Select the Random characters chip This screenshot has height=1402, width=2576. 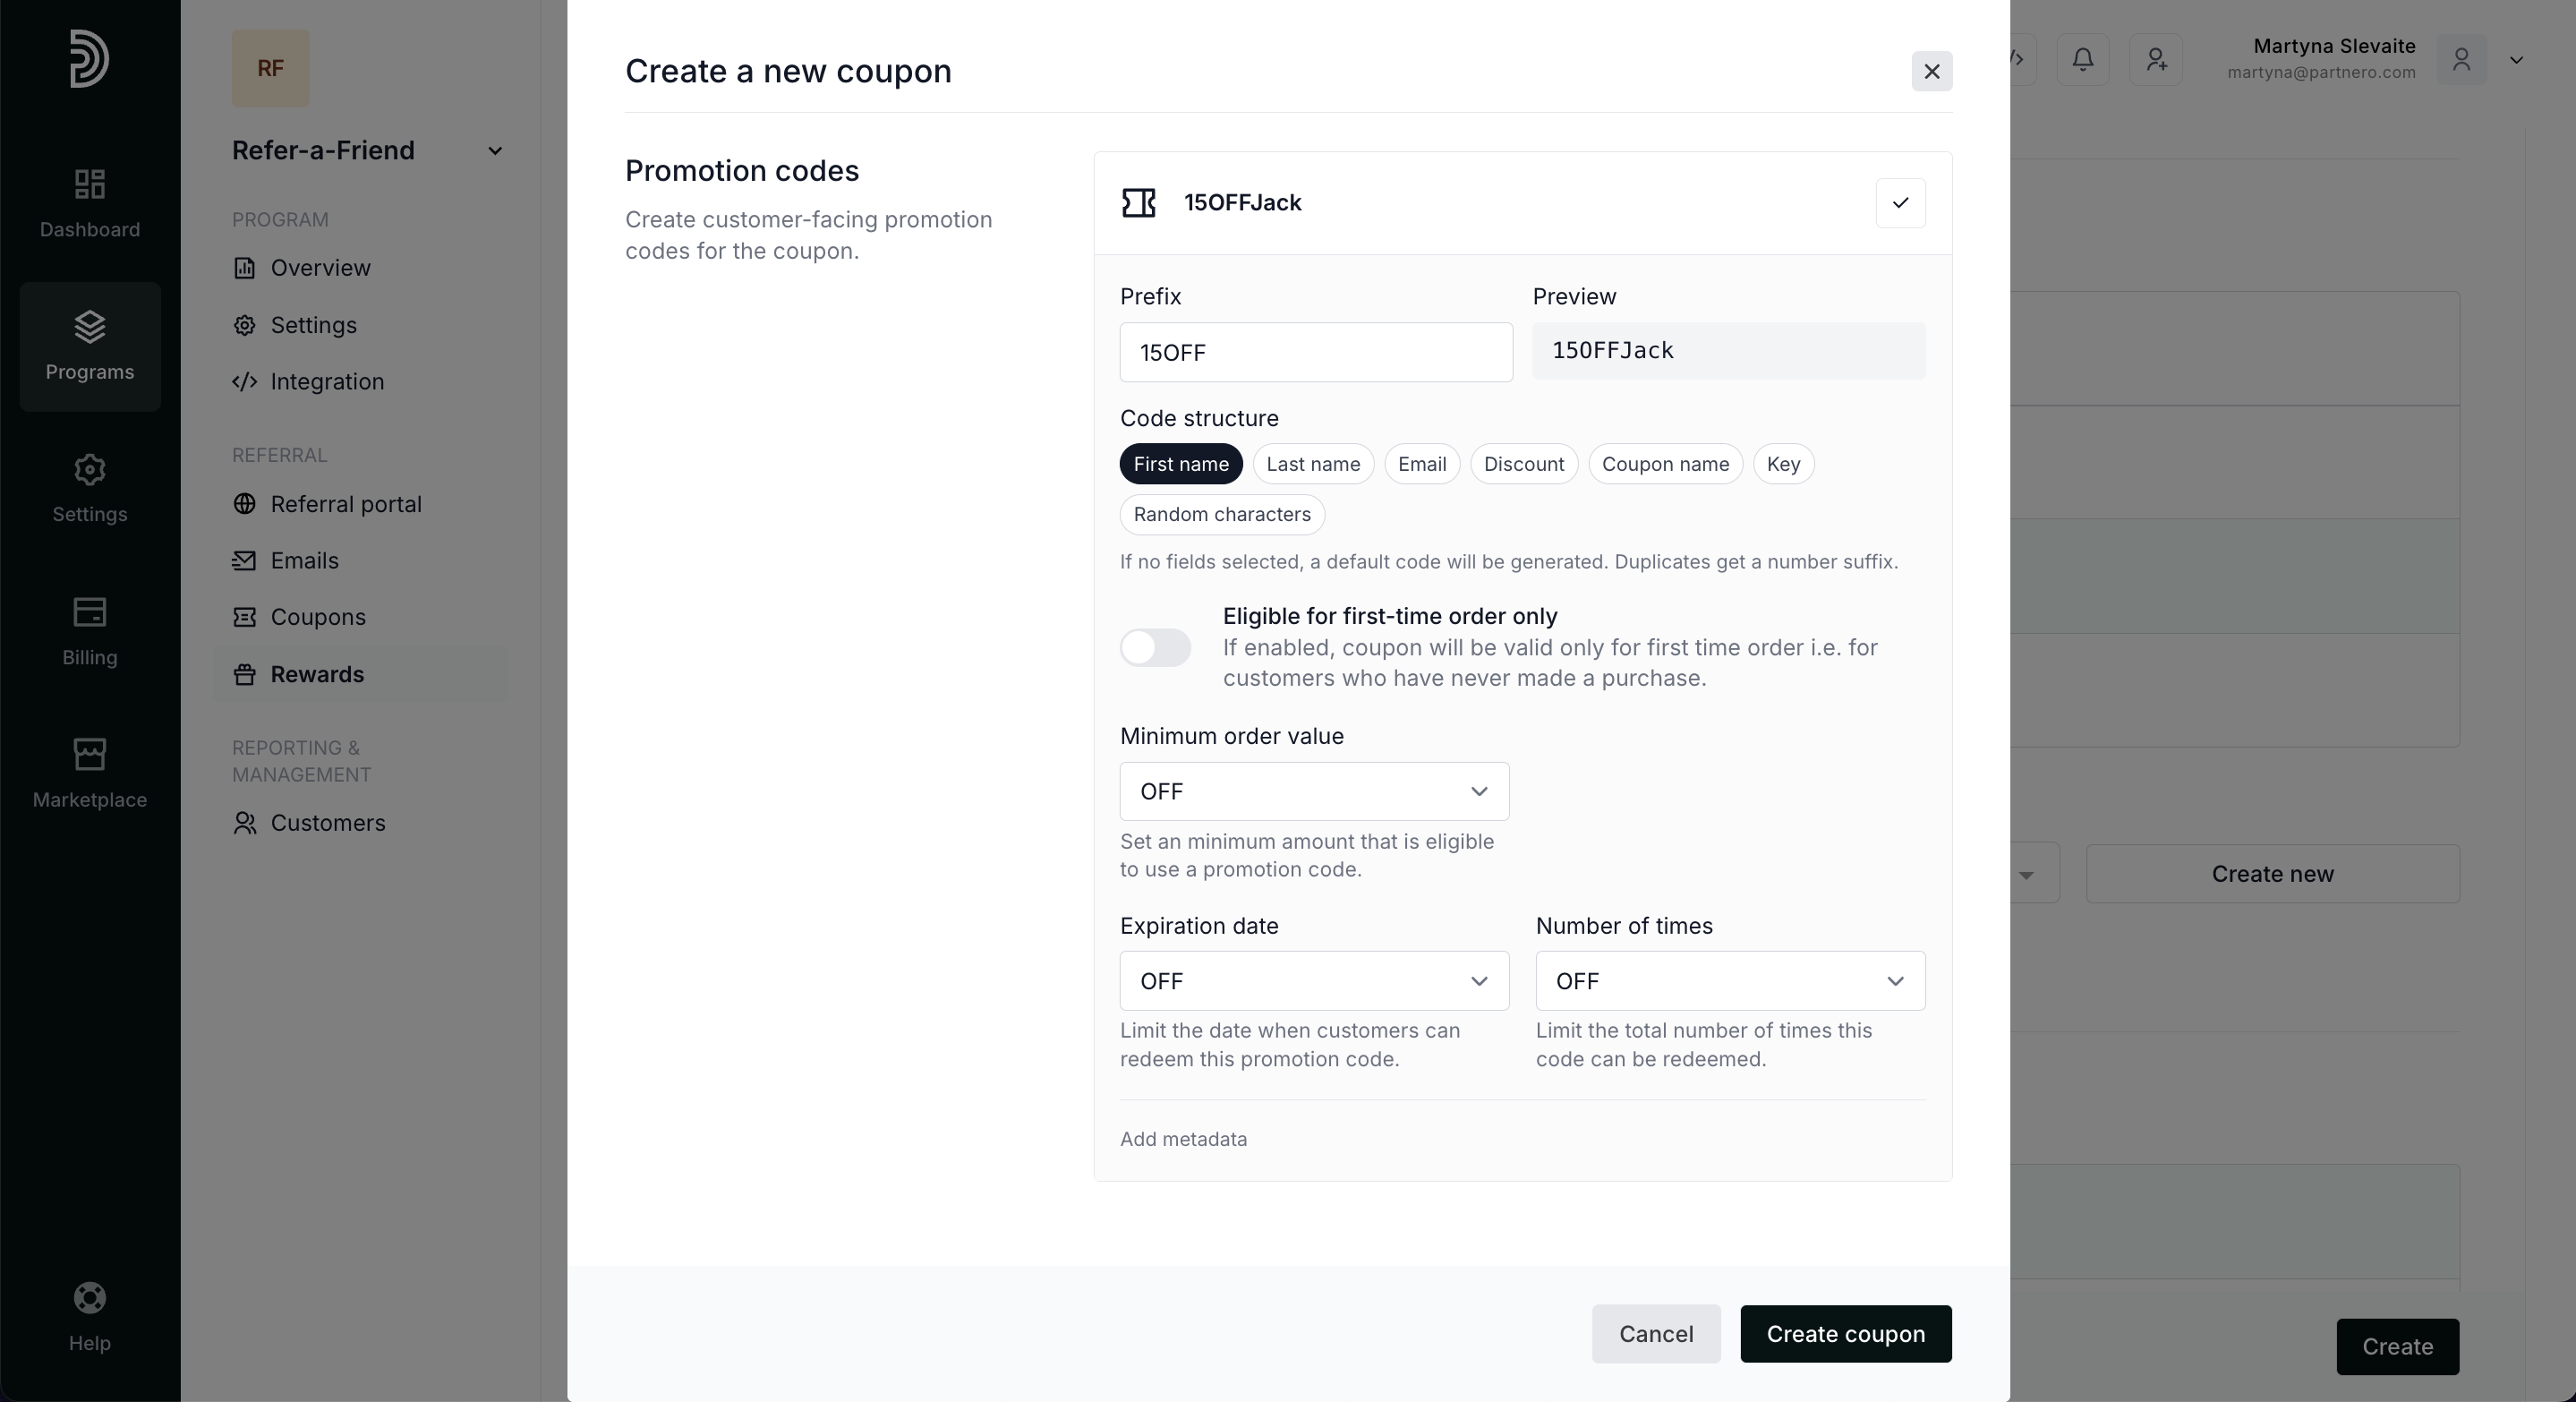pos(1222,514)
